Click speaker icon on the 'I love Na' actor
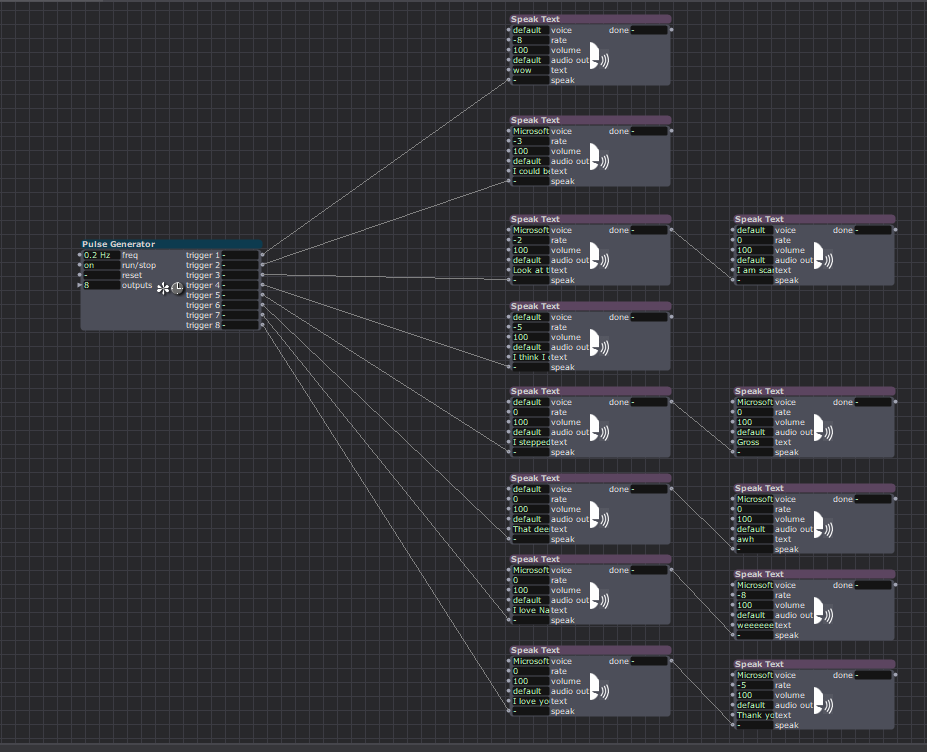This screenshot has width=927, height=752. [x=597, y=599]
